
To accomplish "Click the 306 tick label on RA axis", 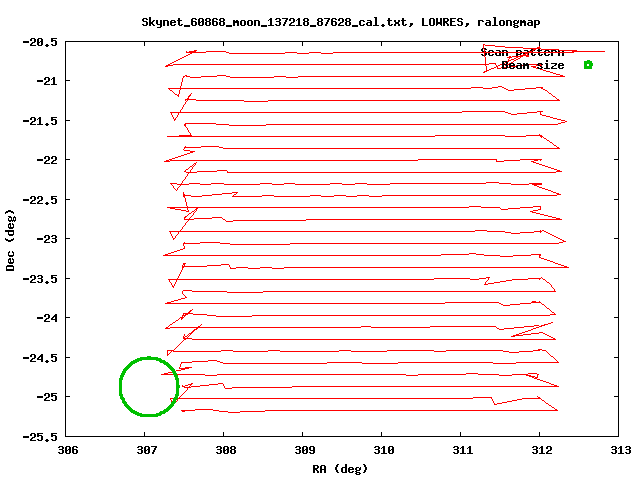I will click(x=68, y=450).
